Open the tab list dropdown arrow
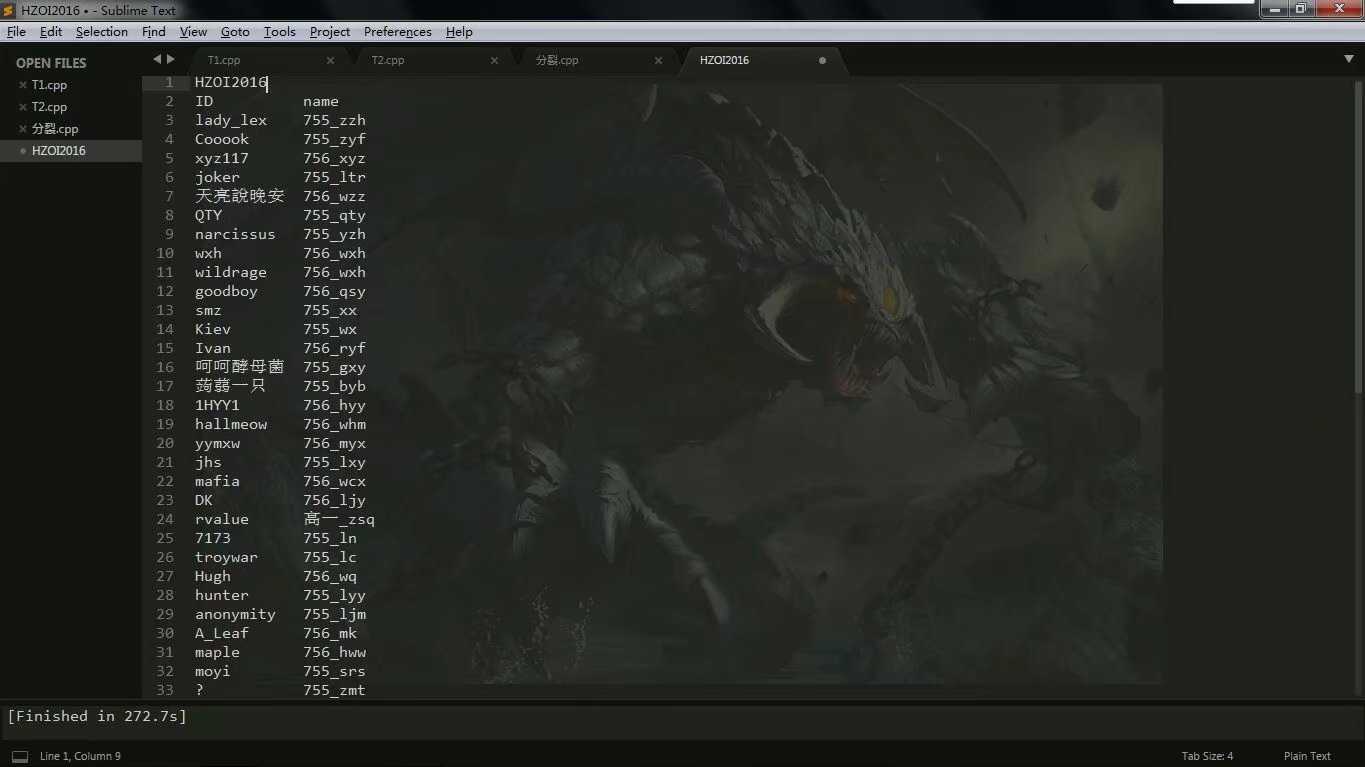Image resolution: width=1365 pixels, height=767 pixels. point(1349,59)
